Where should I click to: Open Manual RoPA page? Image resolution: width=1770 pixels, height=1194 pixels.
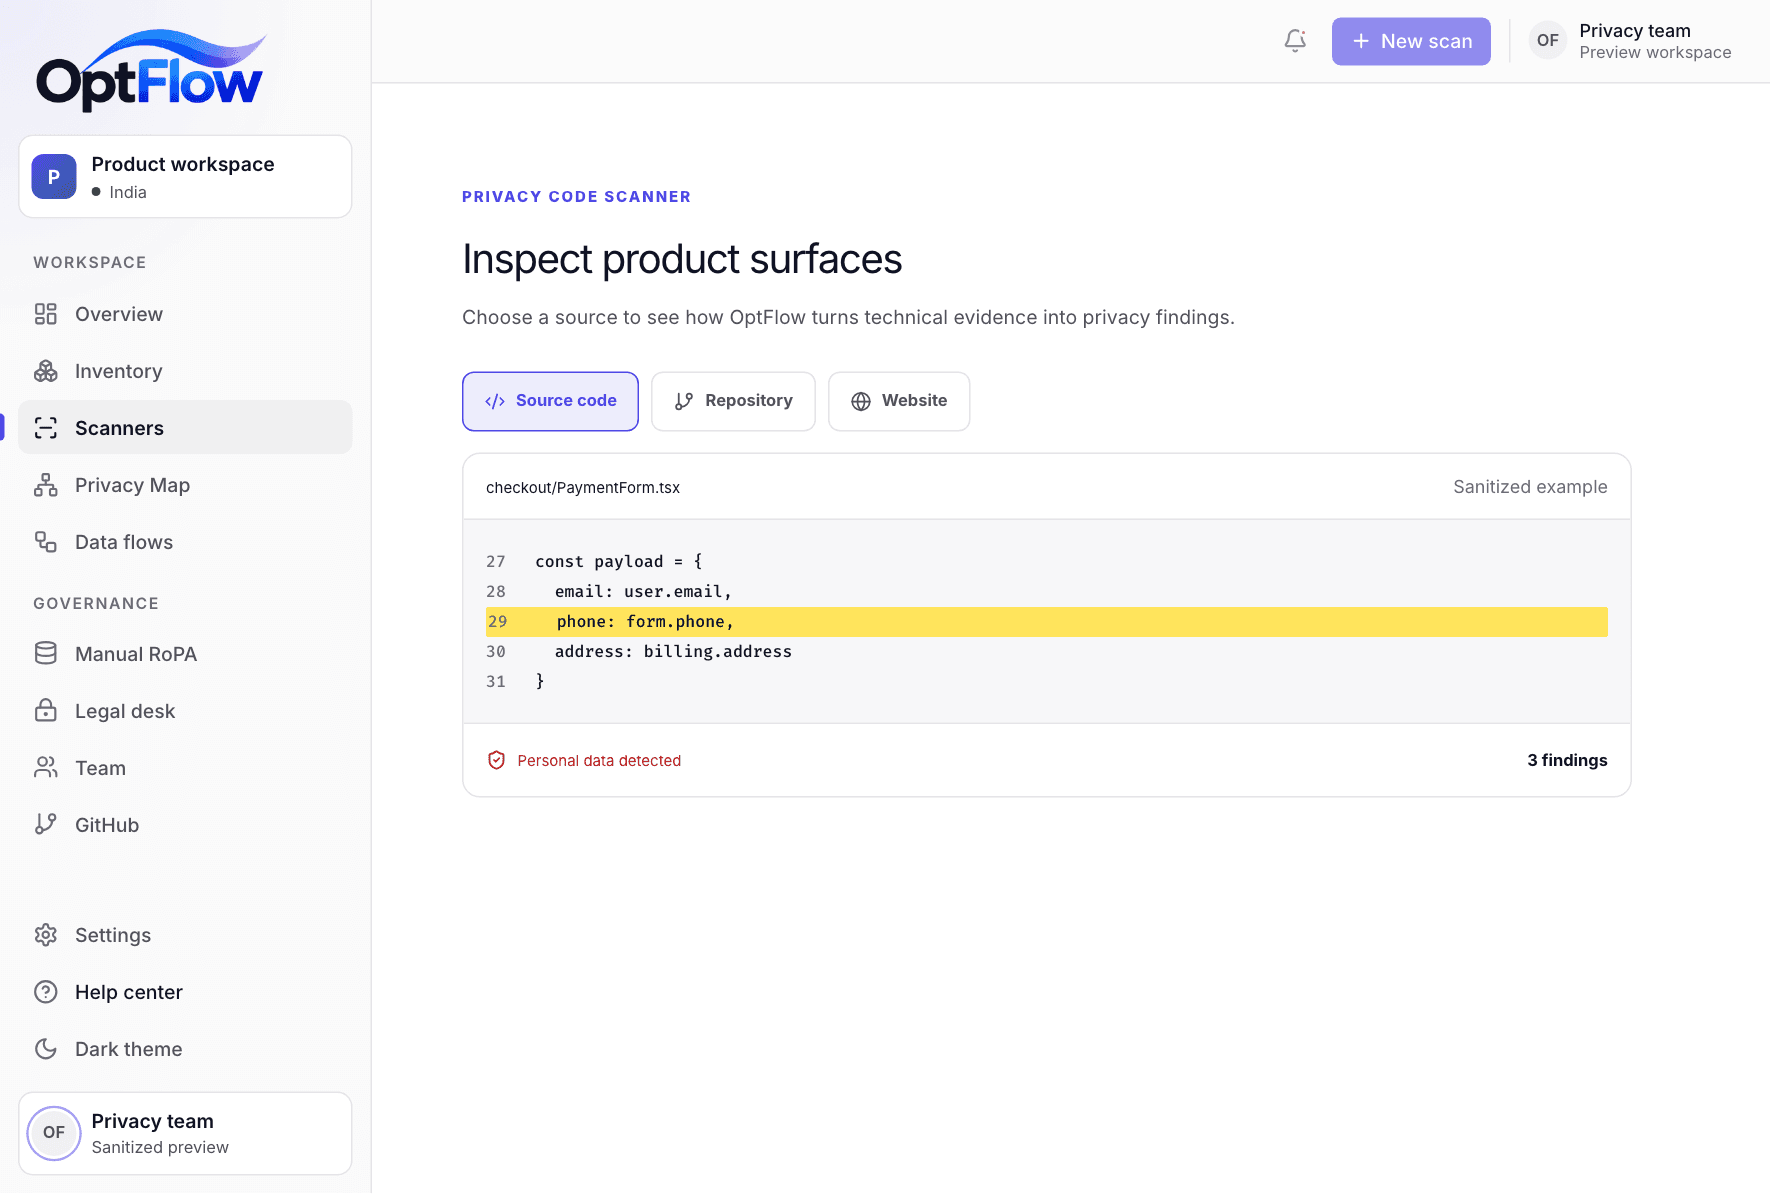(185, 654)
